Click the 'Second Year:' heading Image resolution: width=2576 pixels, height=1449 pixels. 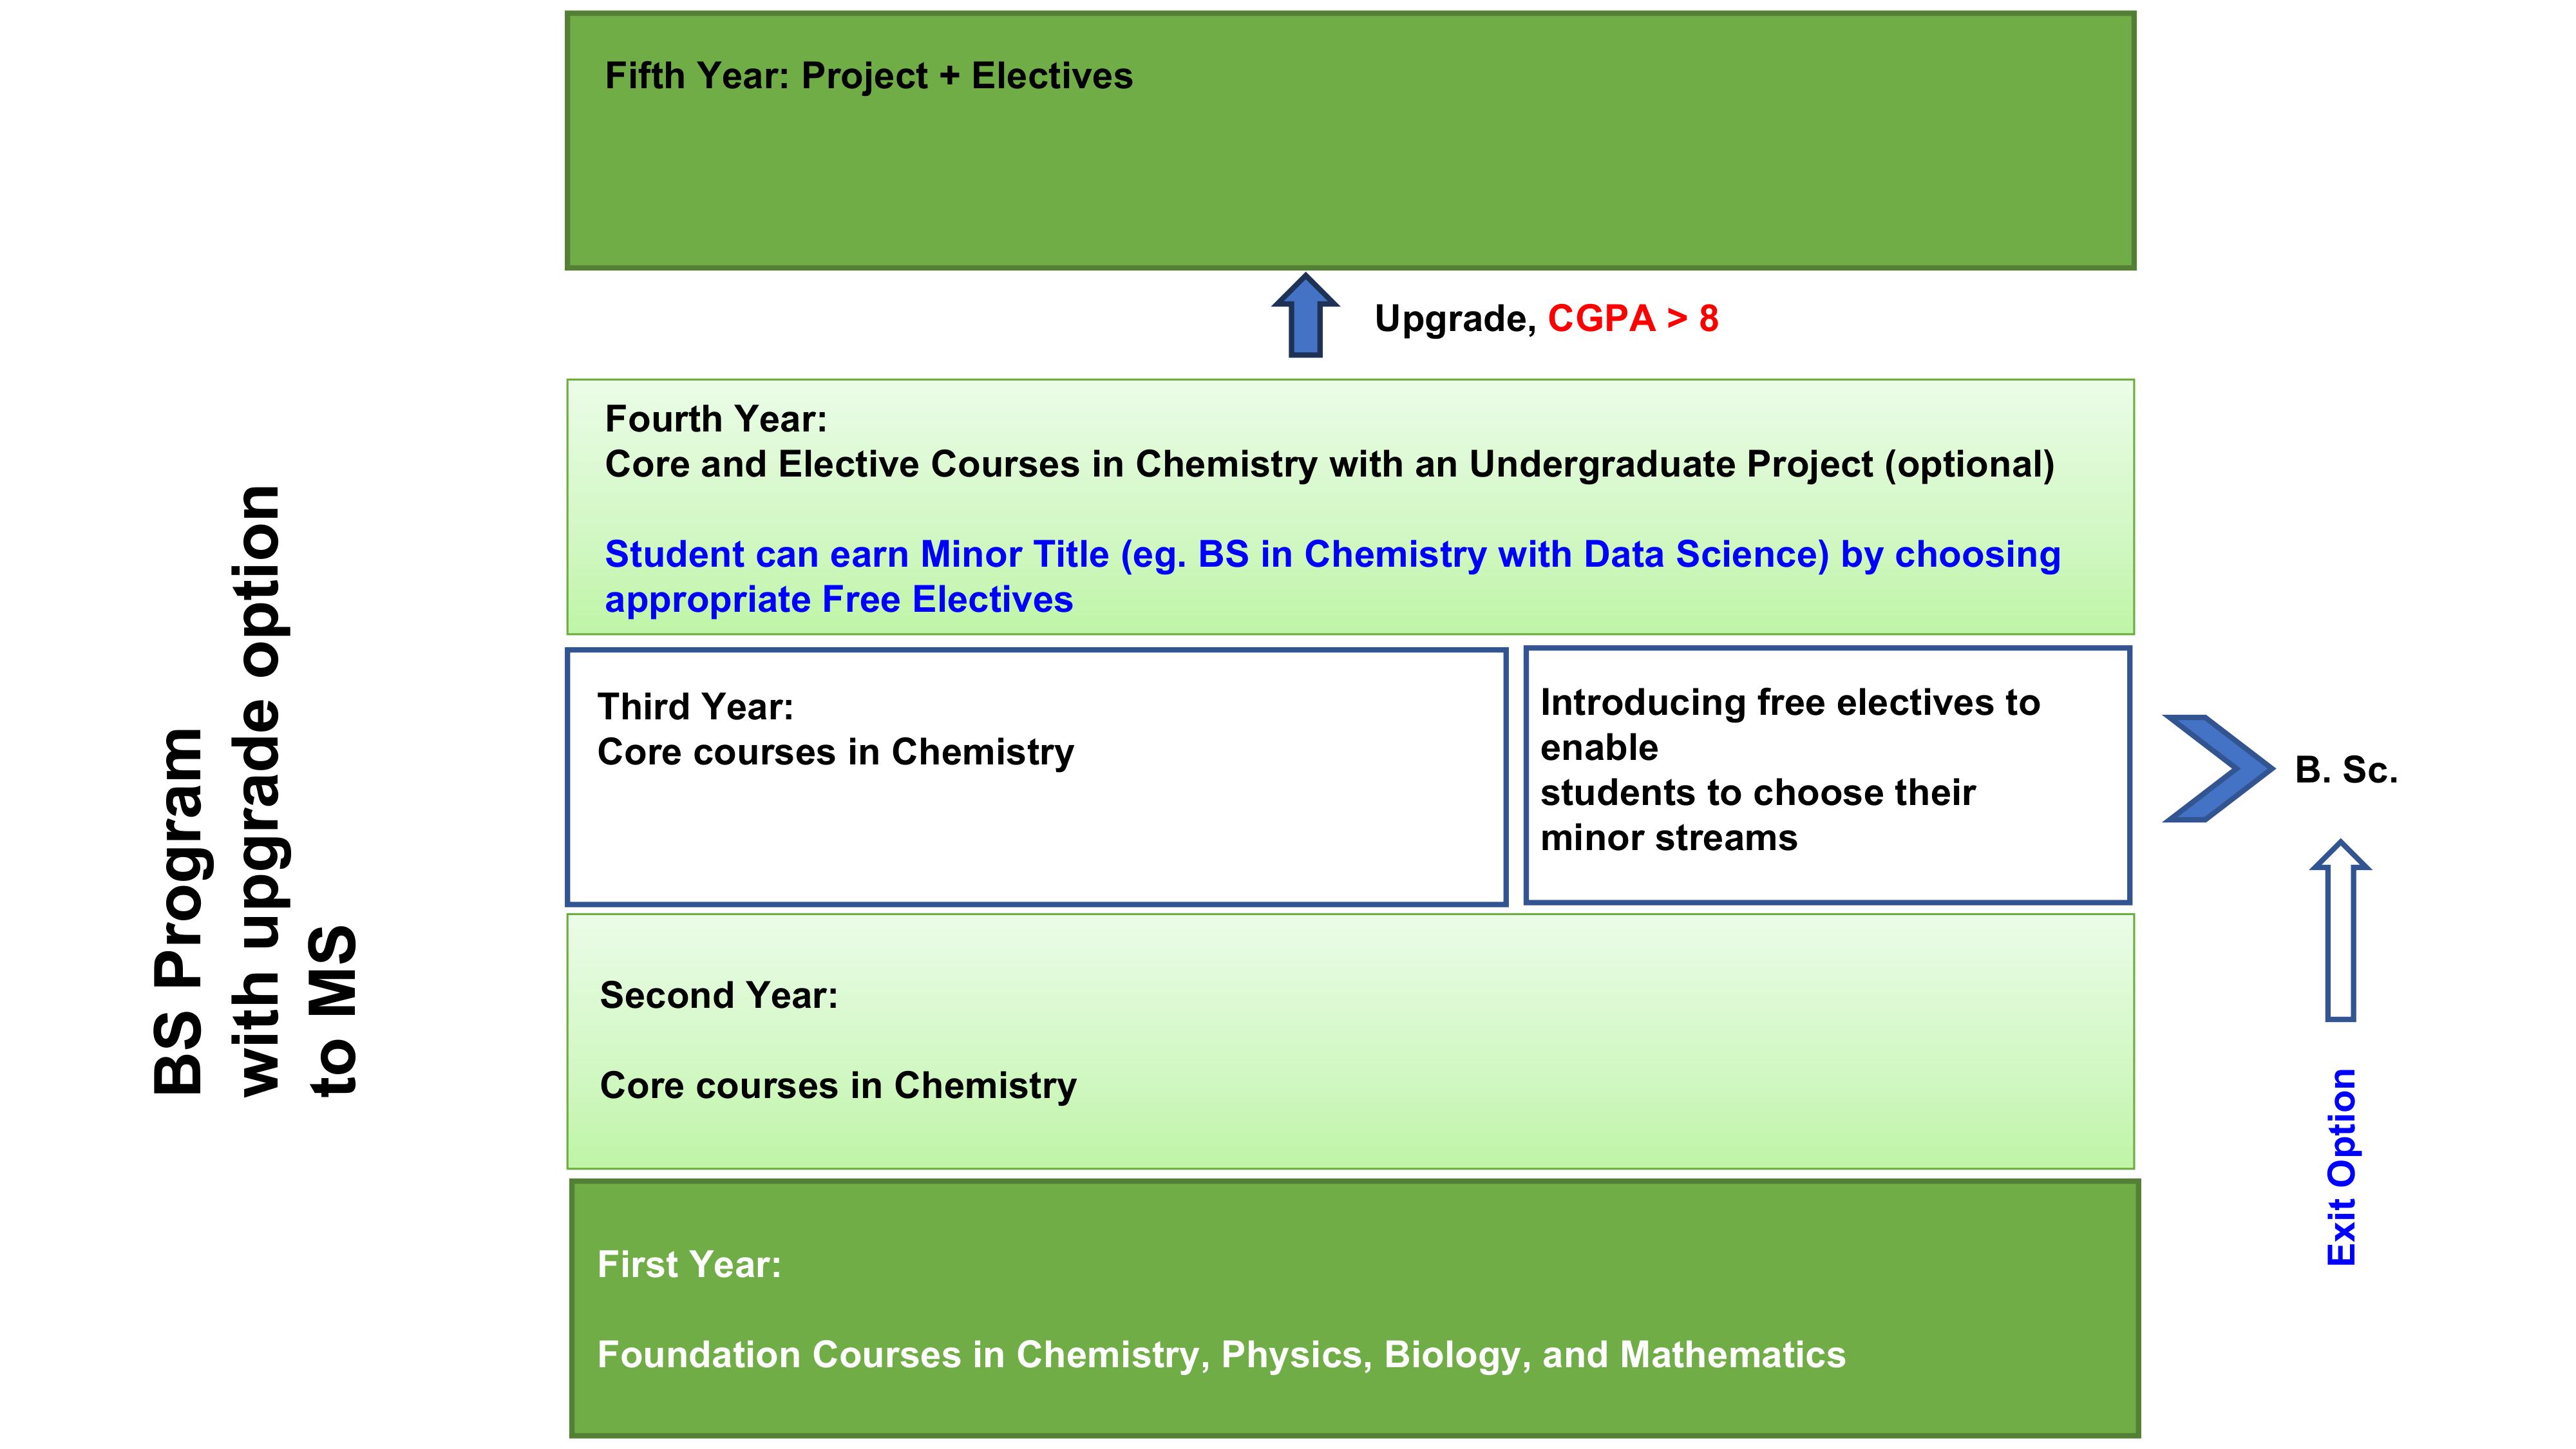point(718,996)
